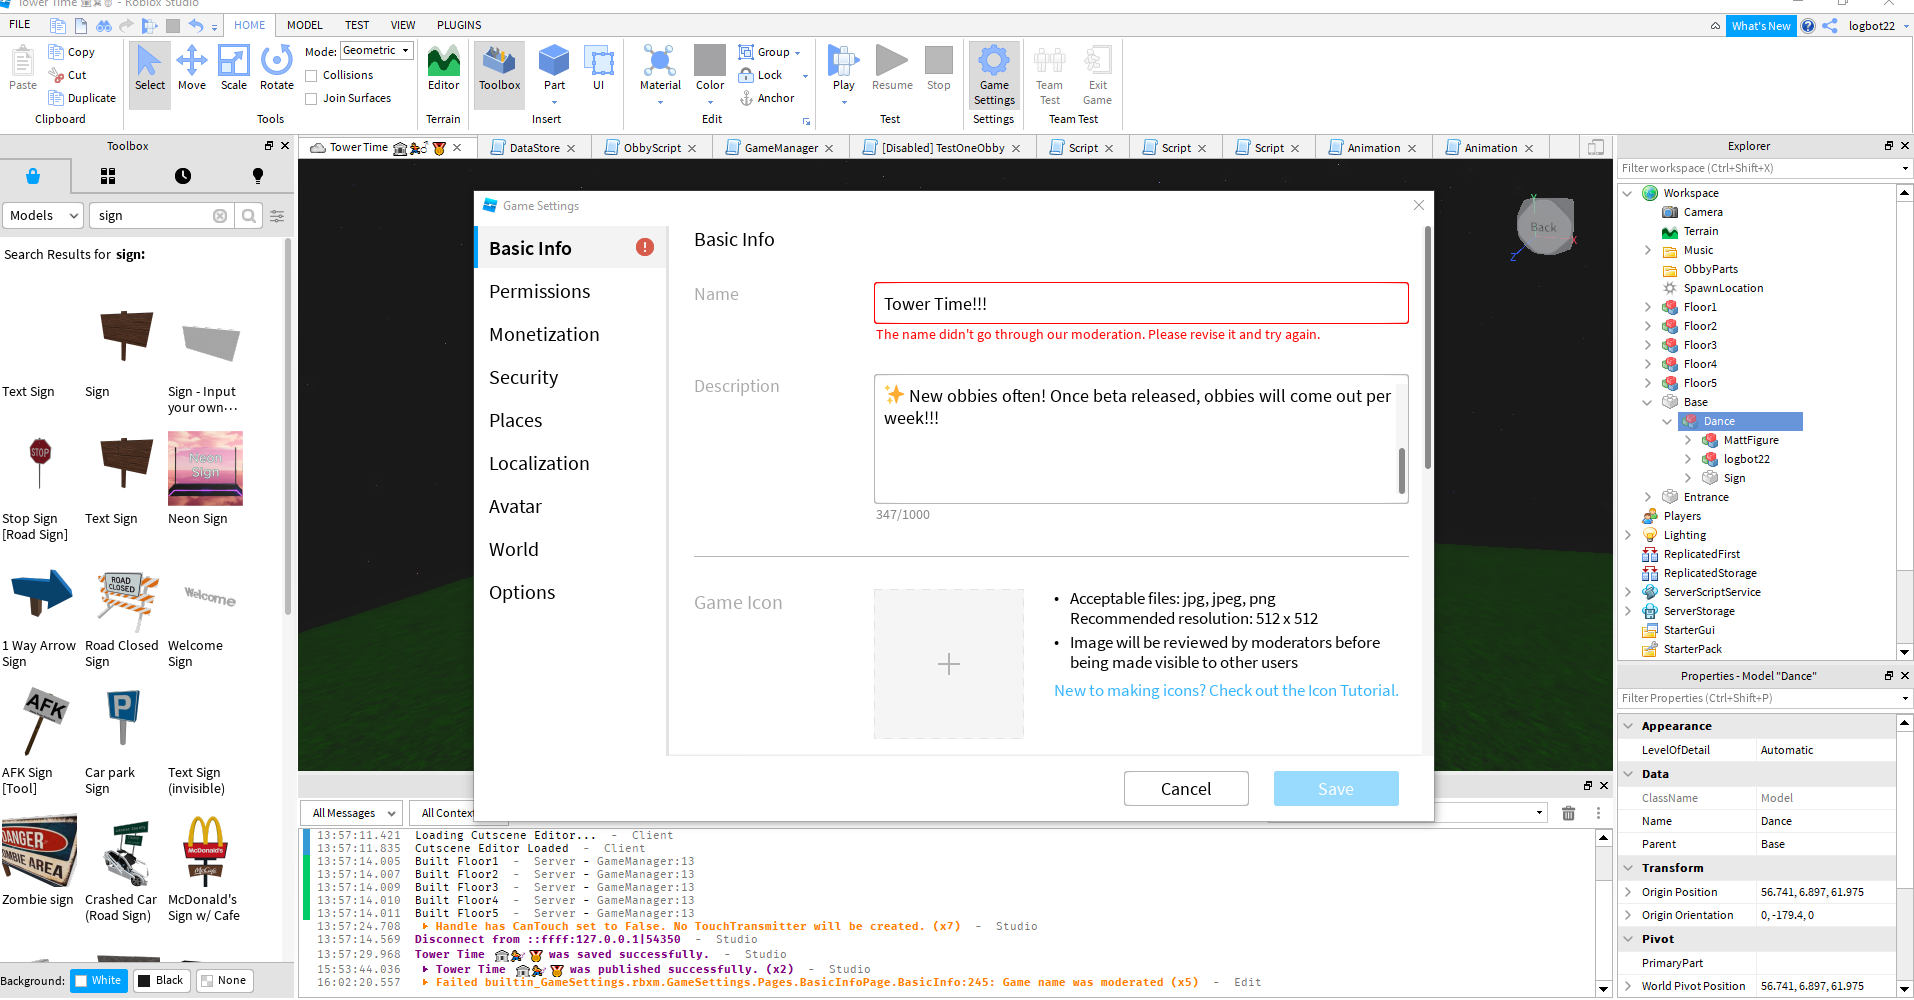1914x1000 pixels.
Task: Open the PLUGINS ribbon tab
Action: tap(459, 25)
